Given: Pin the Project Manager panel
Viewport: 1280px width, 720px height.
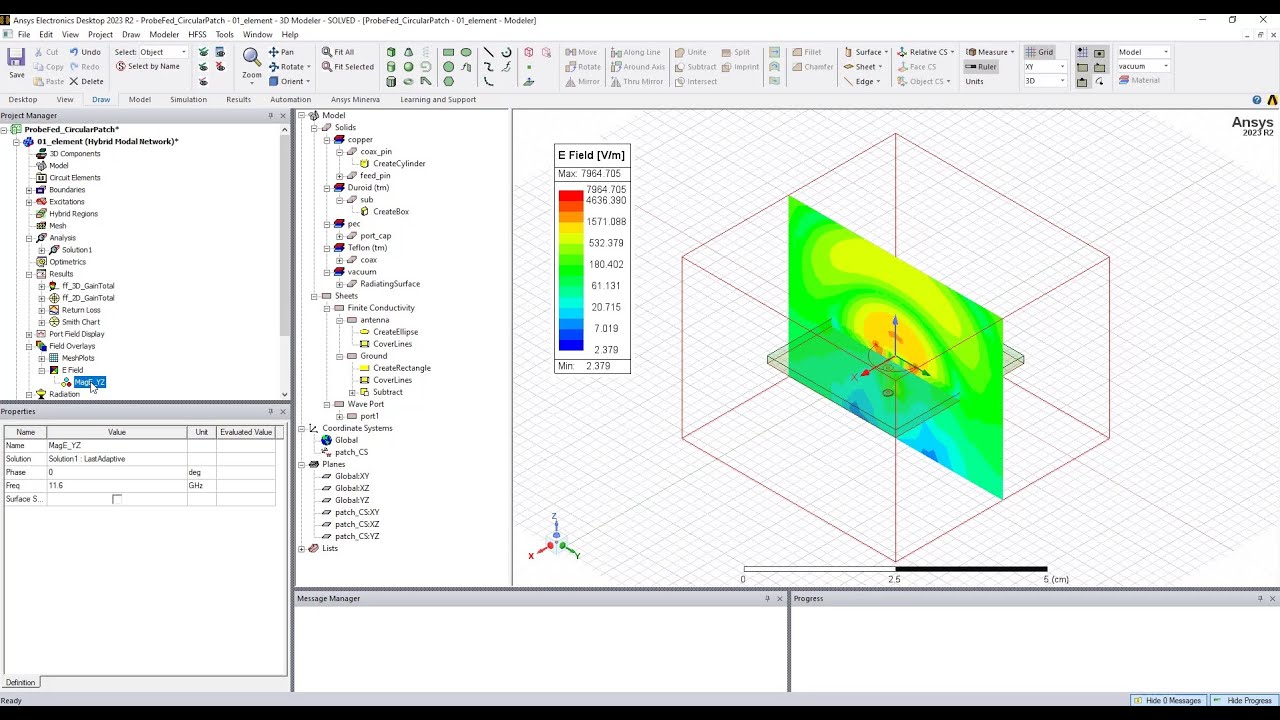Looking at the screenshot, I should [270, 116].
